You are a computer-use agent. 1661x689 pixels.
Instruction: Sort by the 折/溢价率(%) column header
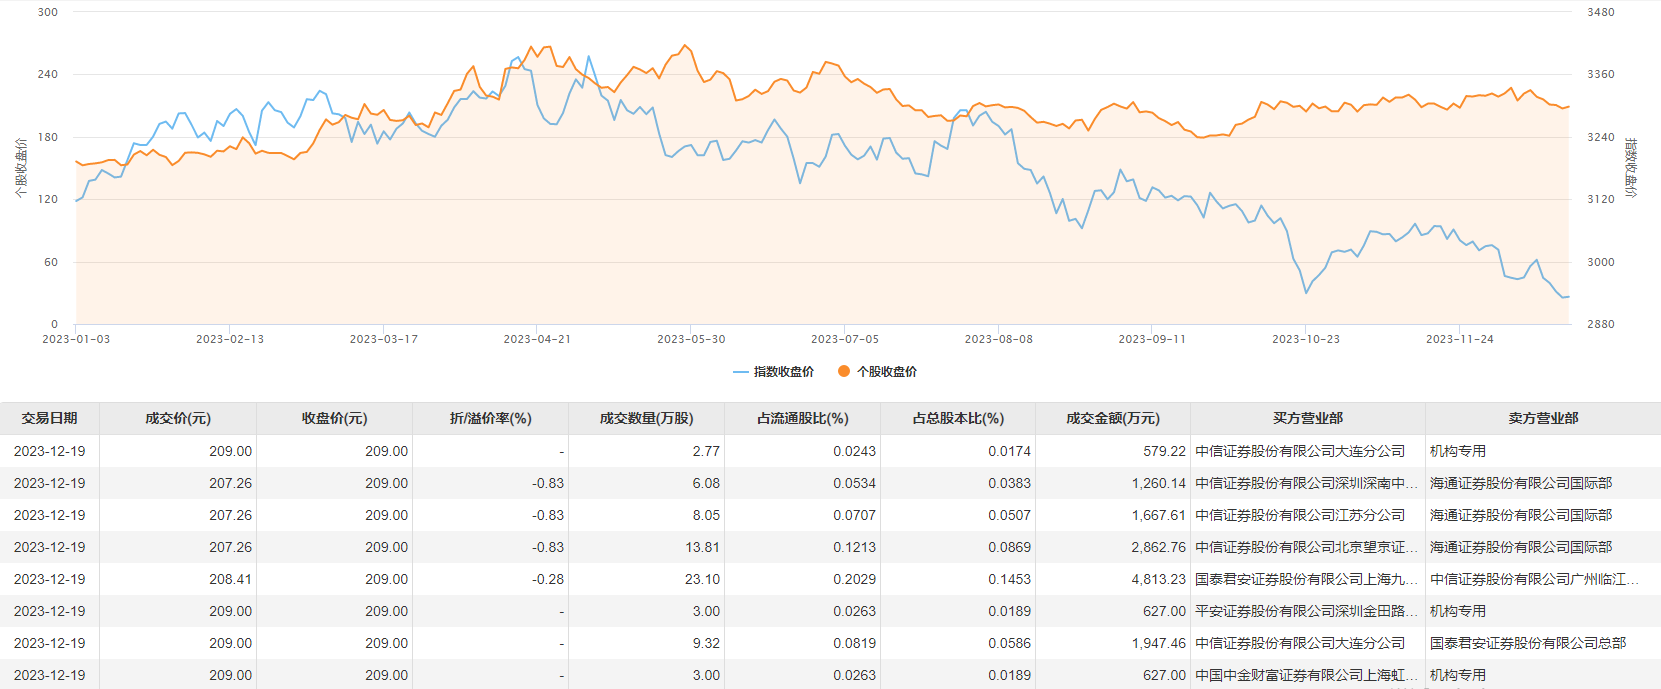tap(490, 418)
